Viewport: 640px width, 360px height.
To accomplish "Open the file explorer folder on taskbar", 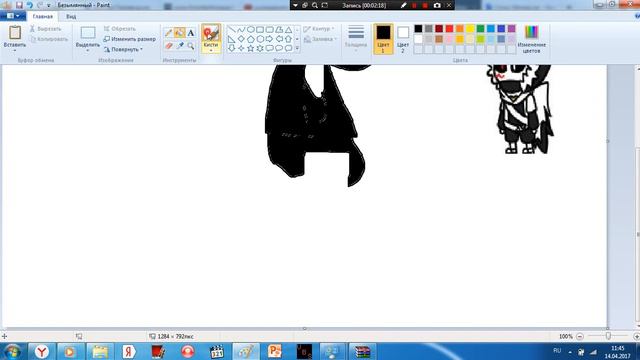I will 100,351.
